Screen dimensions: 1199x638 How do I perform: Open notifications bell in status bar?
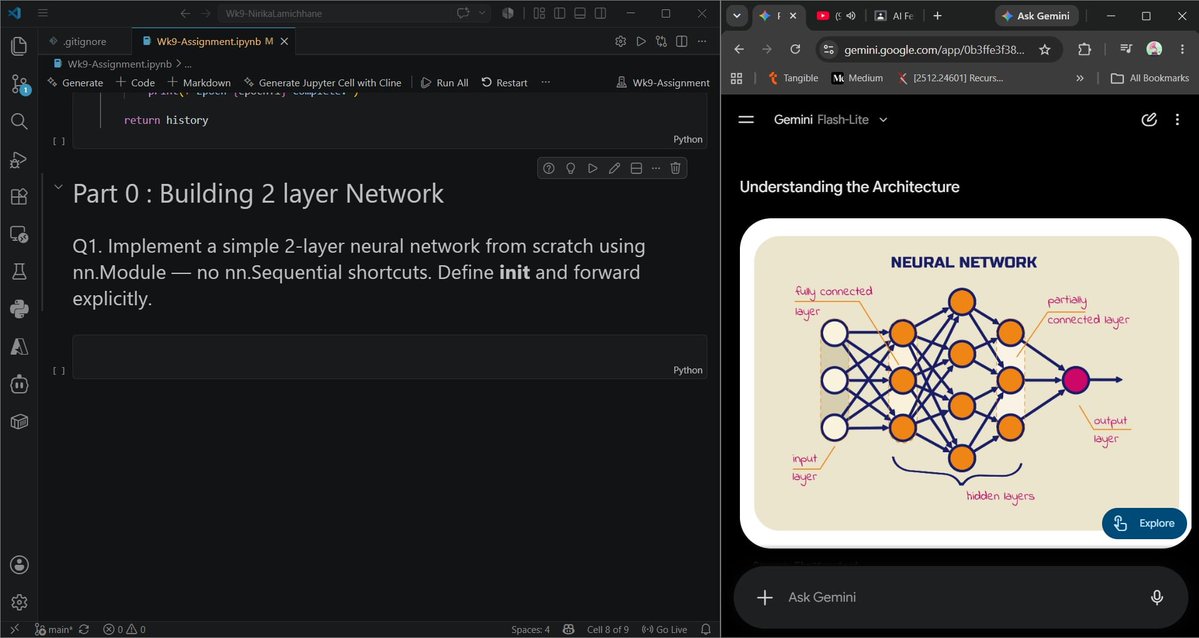click(706, 630)
